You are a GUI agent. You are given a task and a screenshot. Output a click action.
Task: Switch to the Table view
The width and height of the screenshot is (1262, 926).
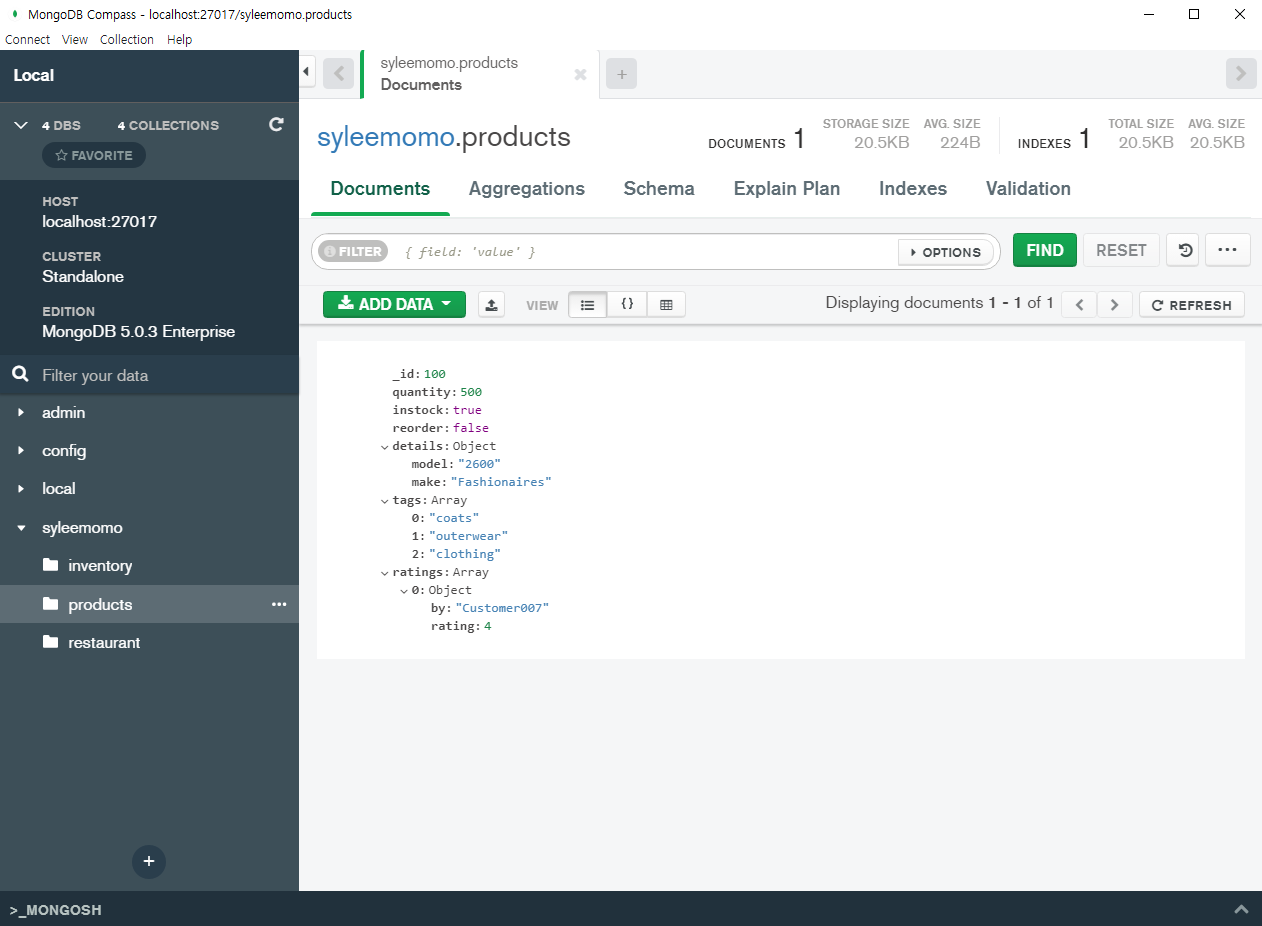666,305
